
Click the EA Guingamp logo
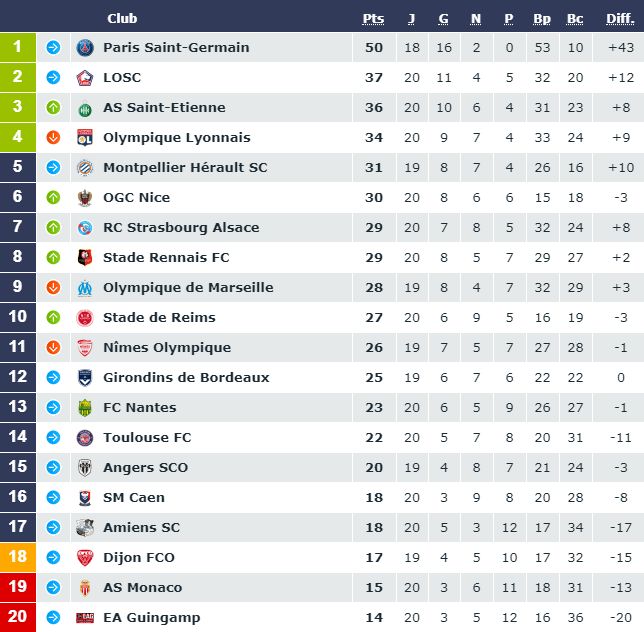point(85,618)
